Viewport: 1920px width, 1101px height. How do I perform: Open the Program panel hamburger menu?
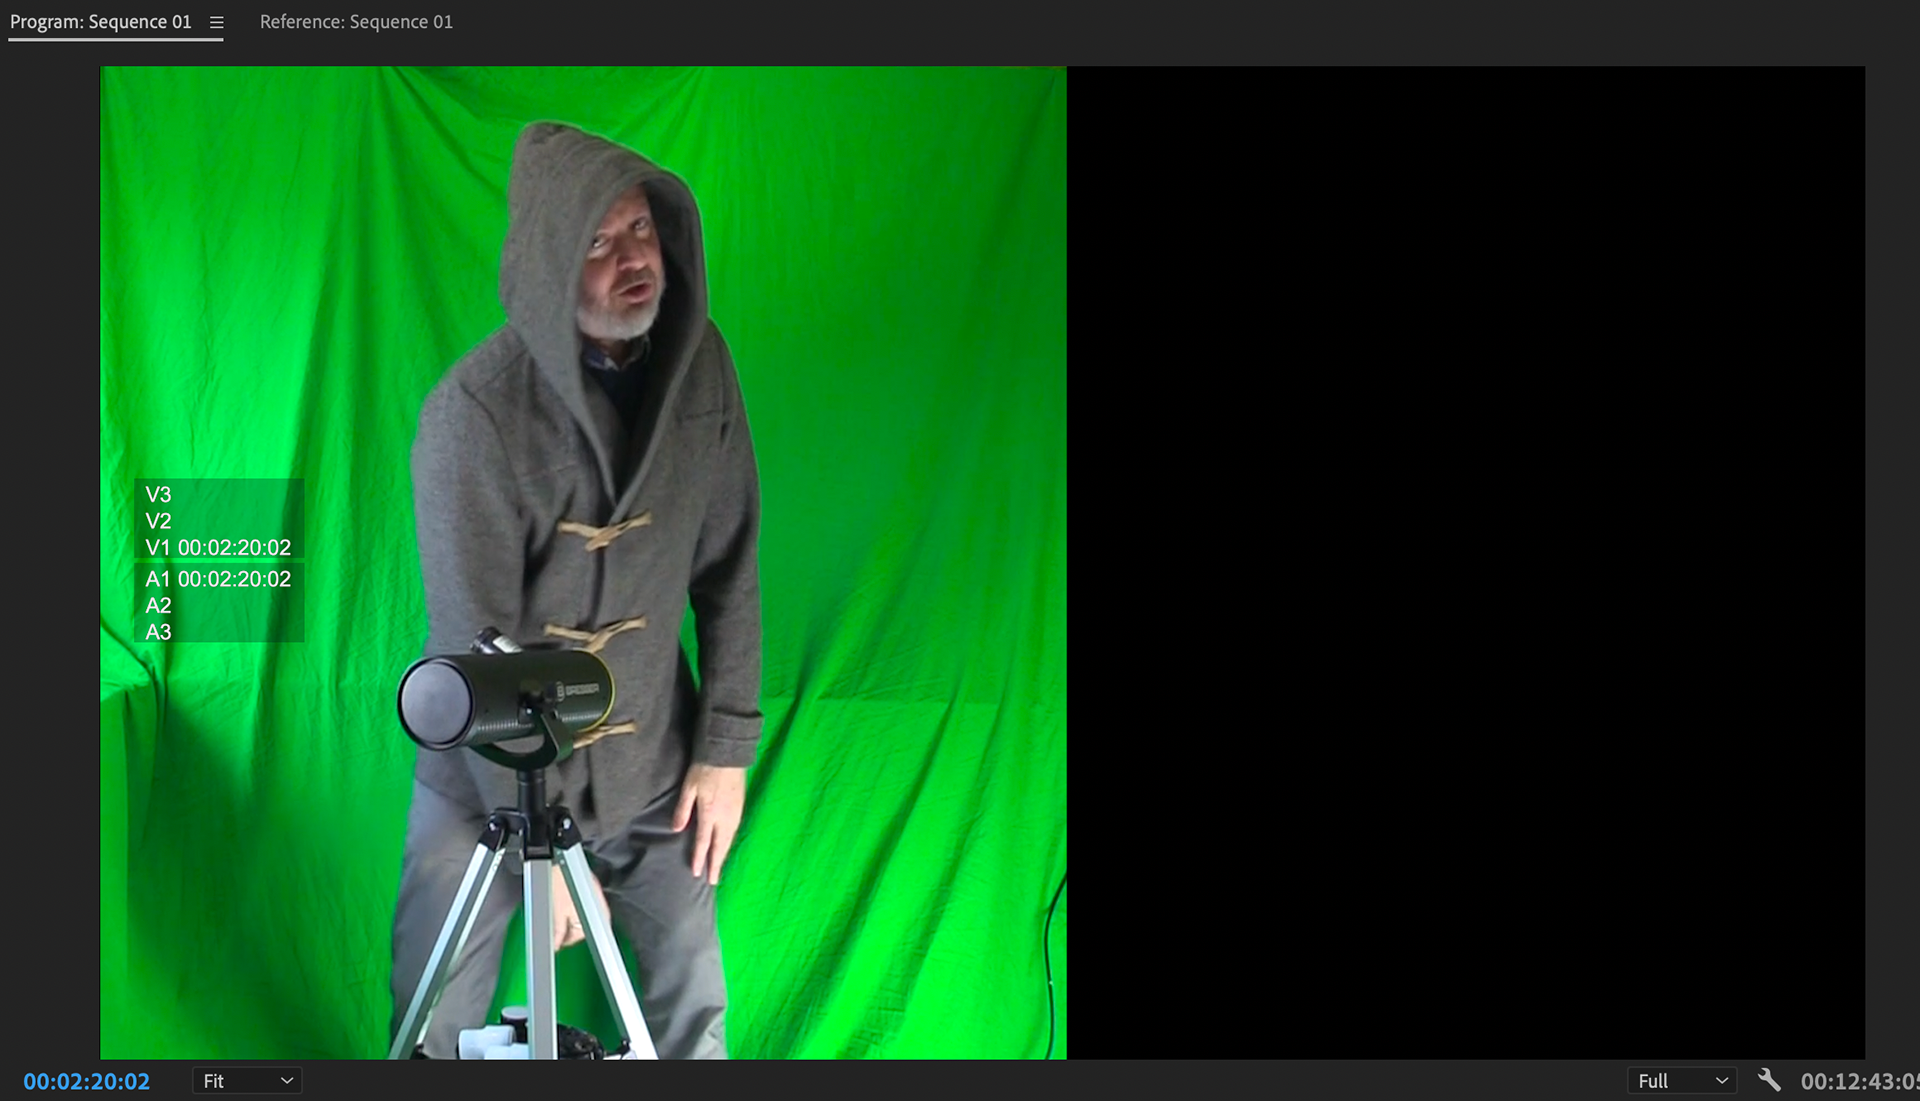click(x=216, y=22)
